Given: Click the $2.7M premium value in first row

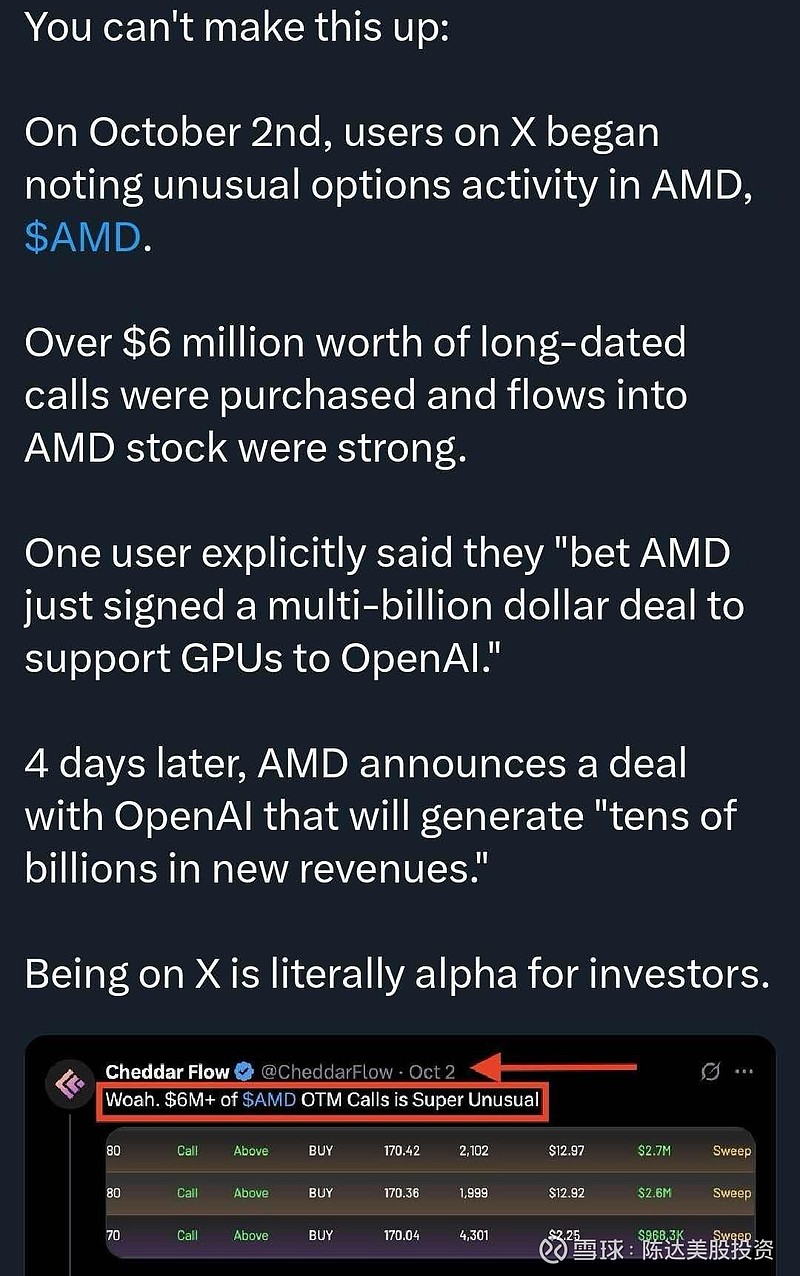Looking at the screenshot, I should (x=655, y=1151).
